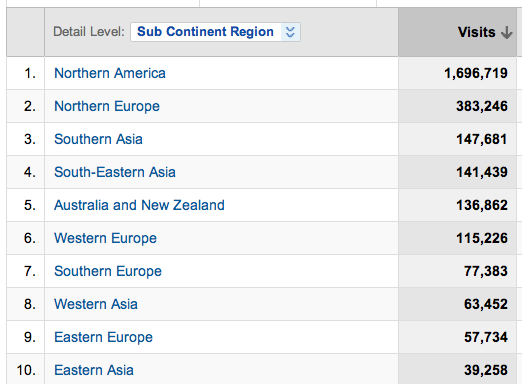Select row number 10 cell
This screenshot has height=384, width=522.
pos(26,369)
